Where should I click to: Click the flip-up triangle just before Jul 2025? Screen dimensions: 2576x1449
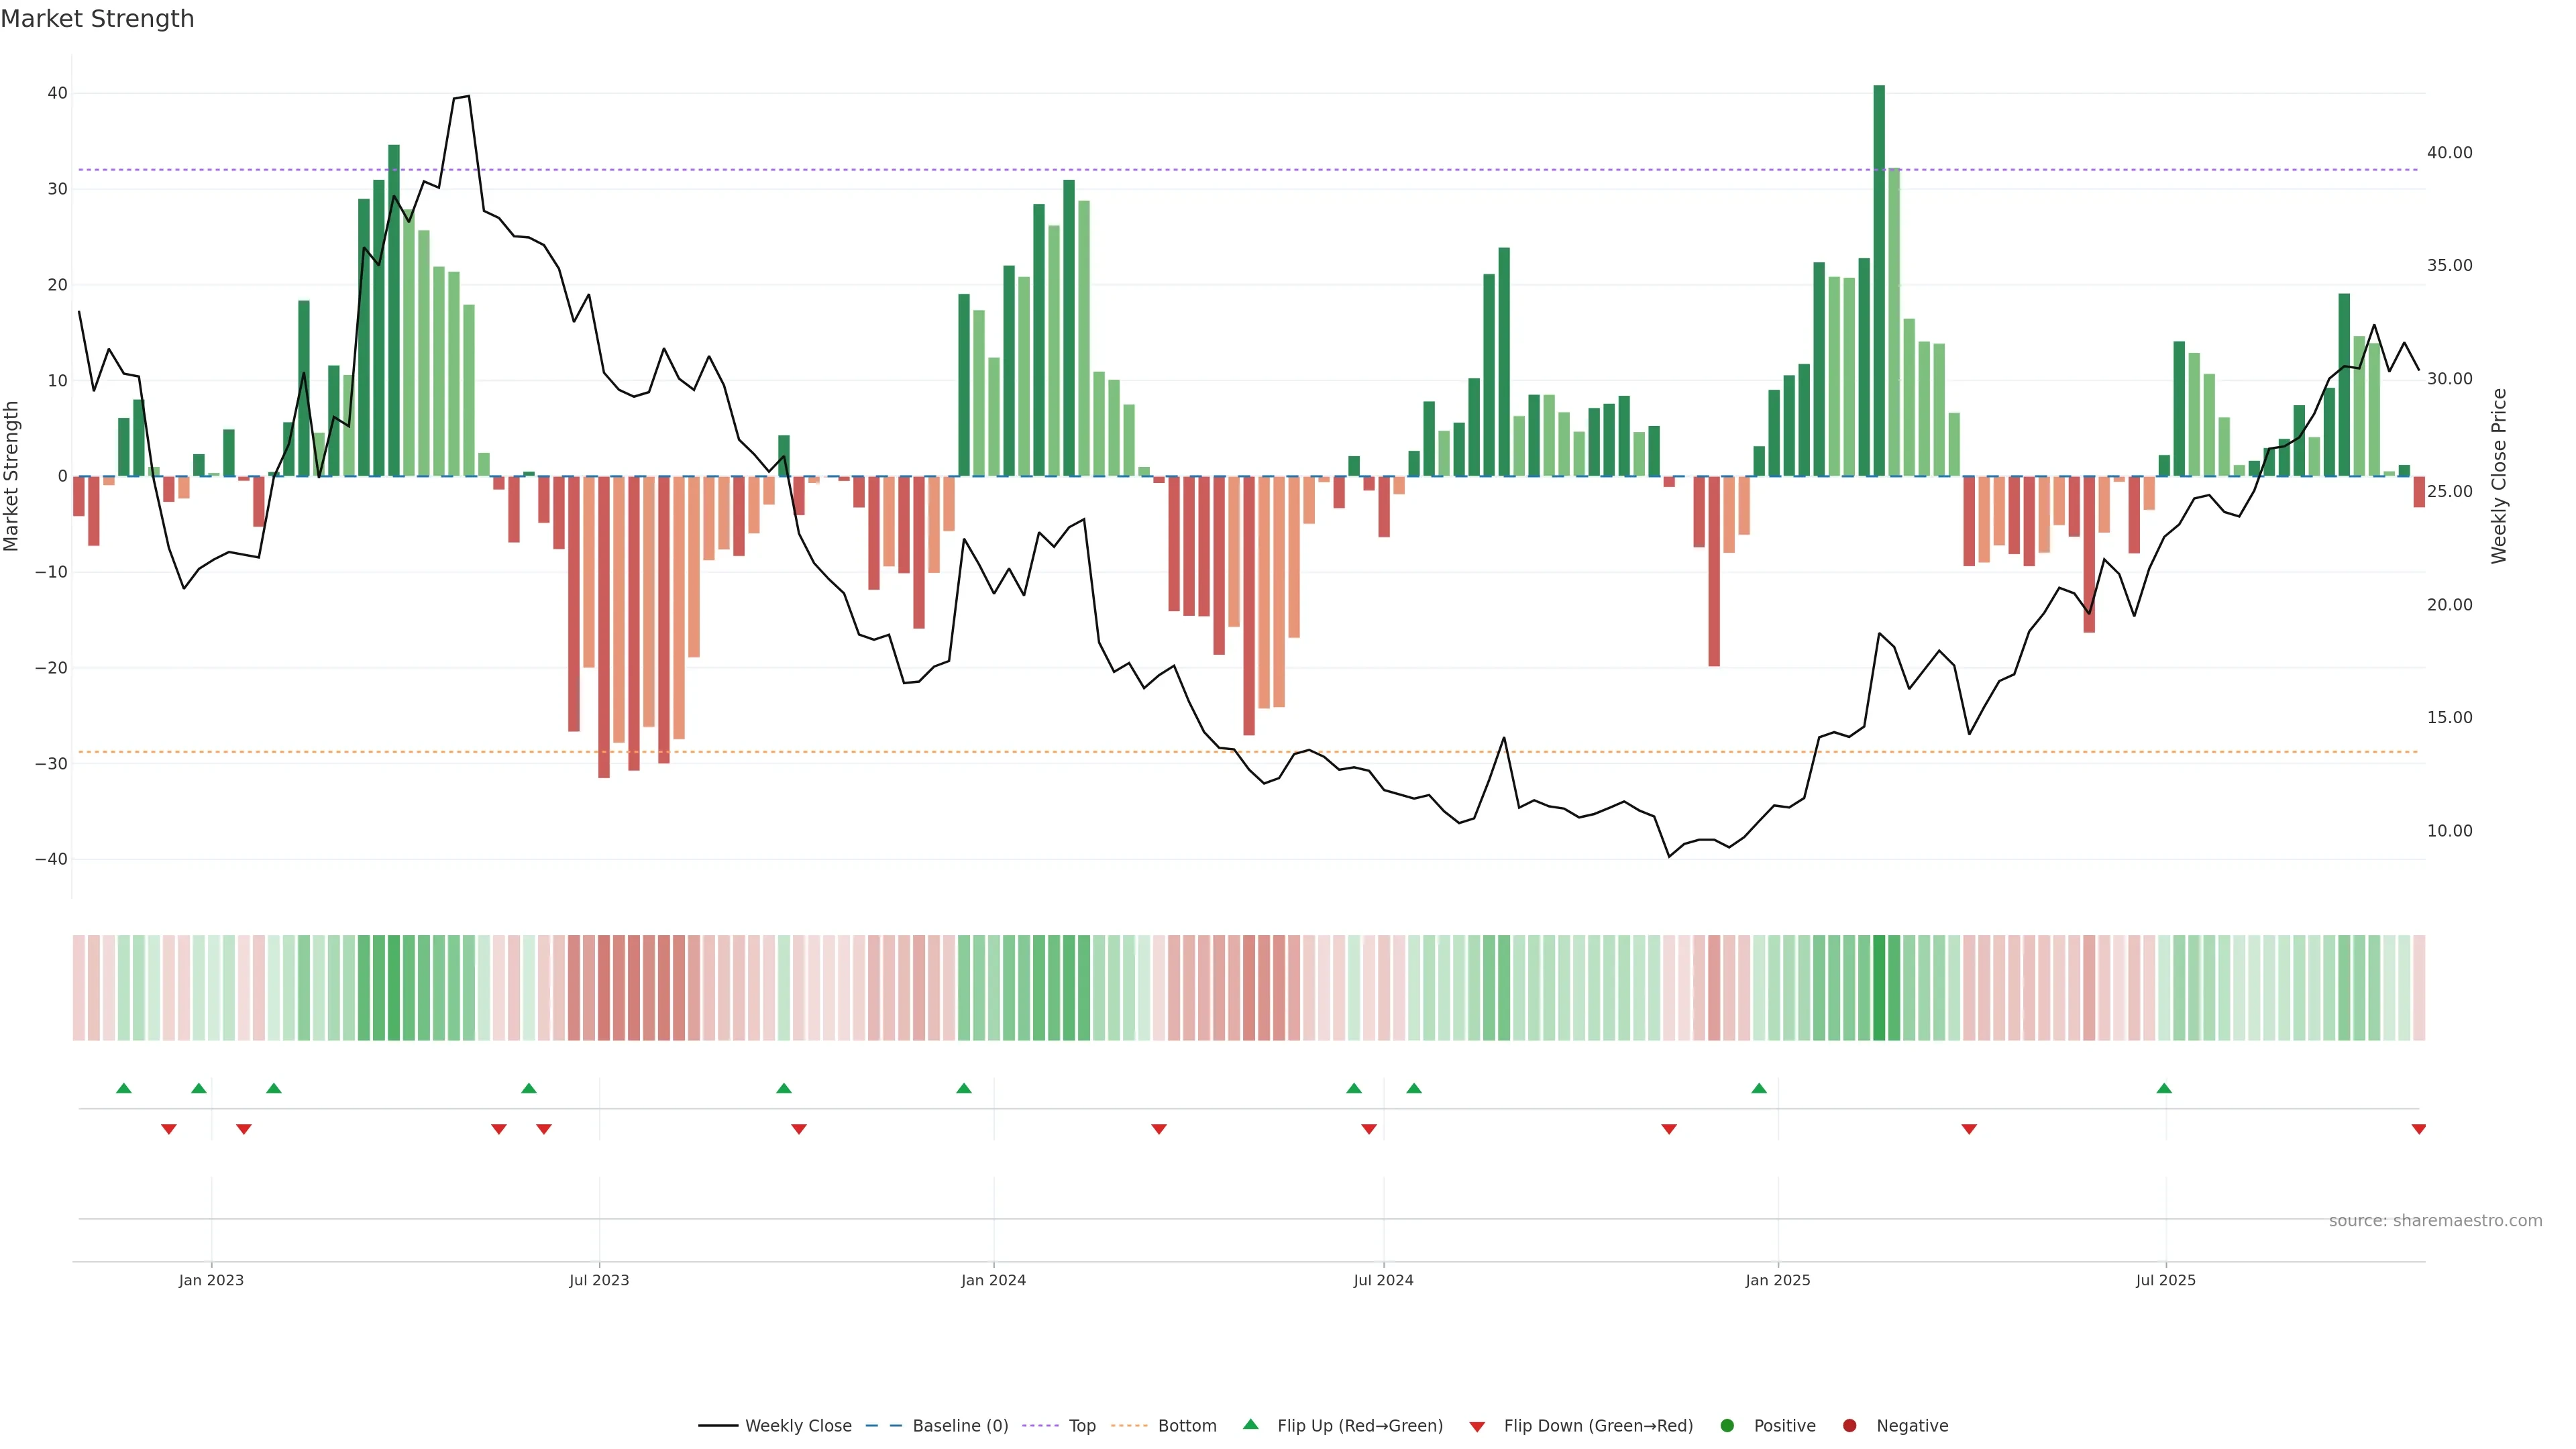click(x=2164, y=1088)
